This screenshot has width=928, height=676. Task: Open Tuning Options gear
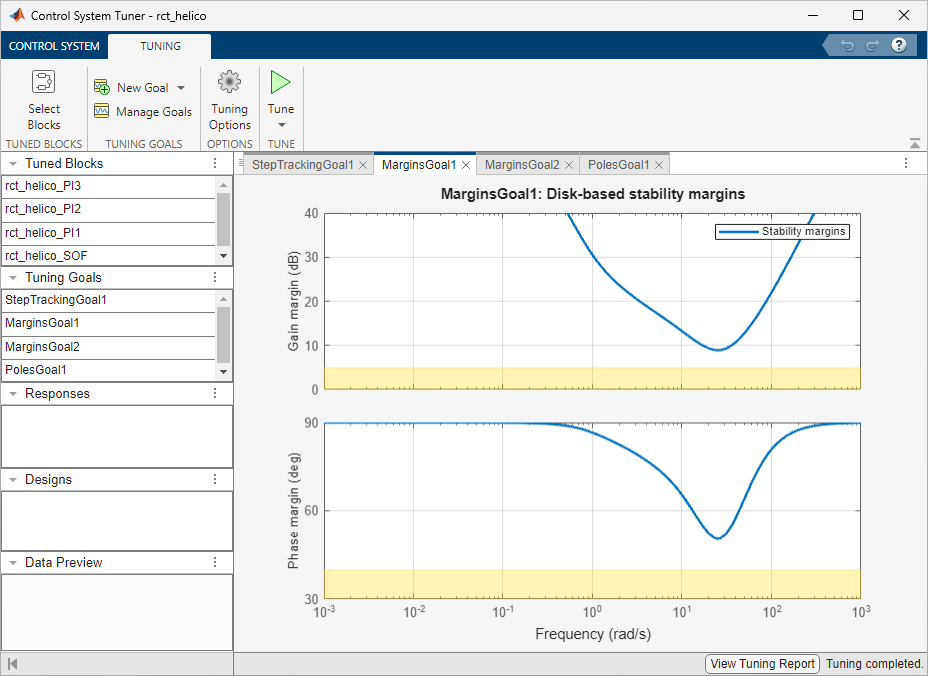point(230,83)
